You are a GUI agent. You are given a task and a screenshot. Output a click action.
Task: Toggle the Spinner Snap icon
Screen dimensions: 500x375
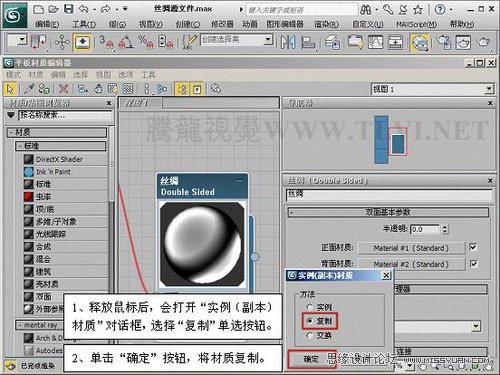click(166, 42)
